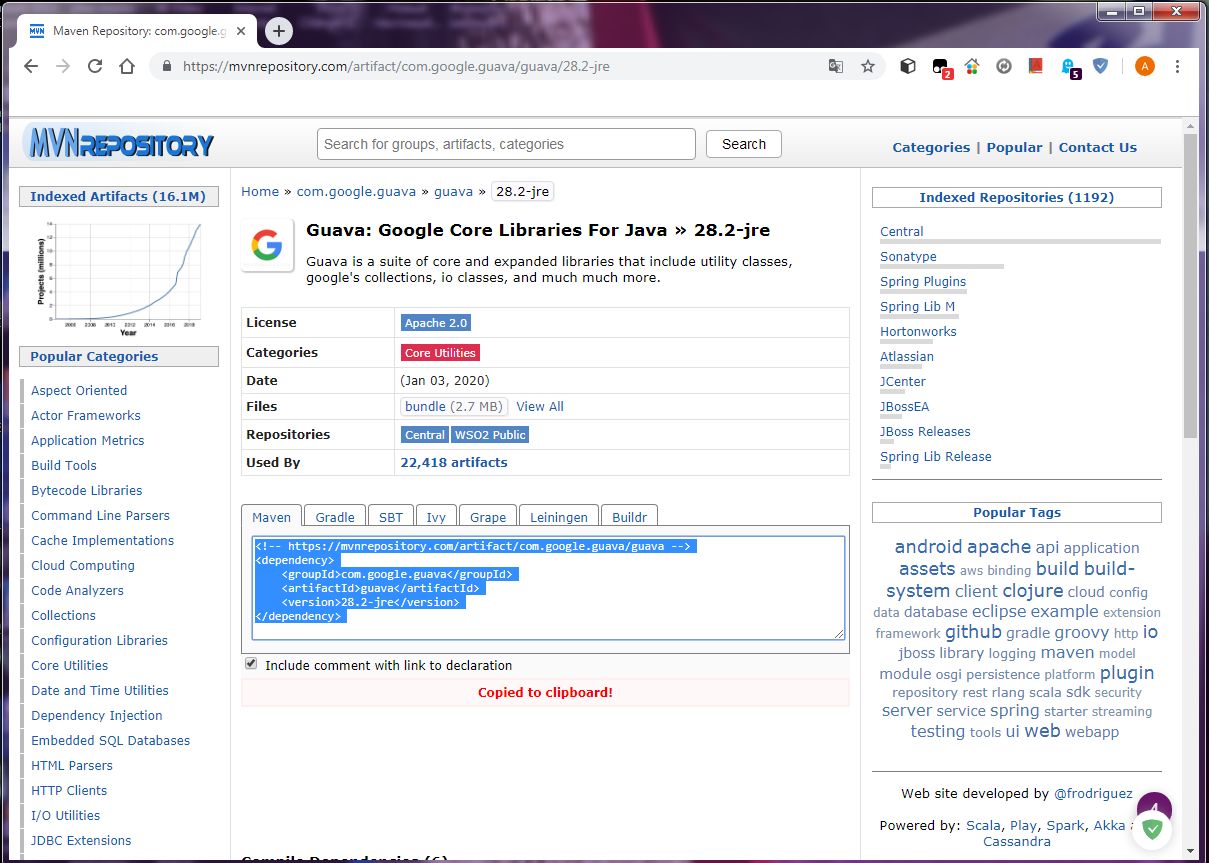The width and height of the screenshot is (1209, 863).
Task: Open Atlassian in Indexed Repositories
Action: coord(907,357)
